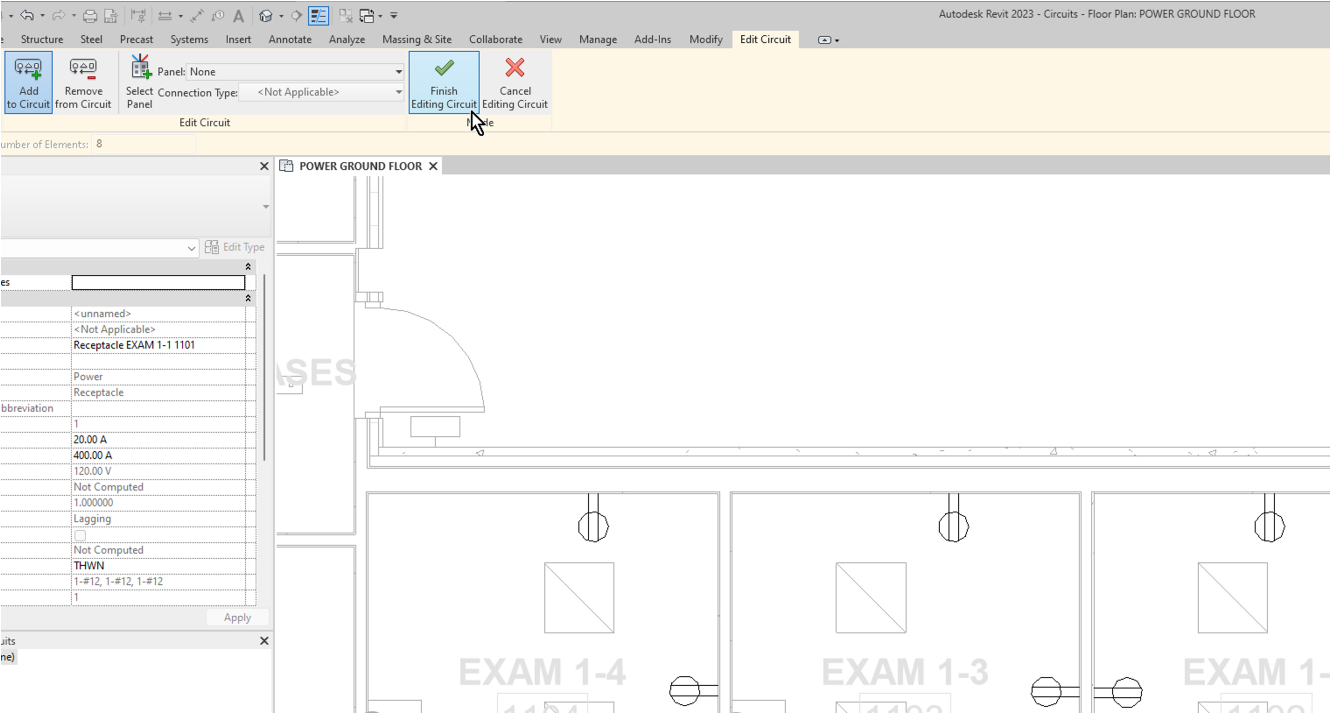This screenshot has height=716, width=1331.
Task: Expand the Connection Type dropdown
Action: pos(398,93)
